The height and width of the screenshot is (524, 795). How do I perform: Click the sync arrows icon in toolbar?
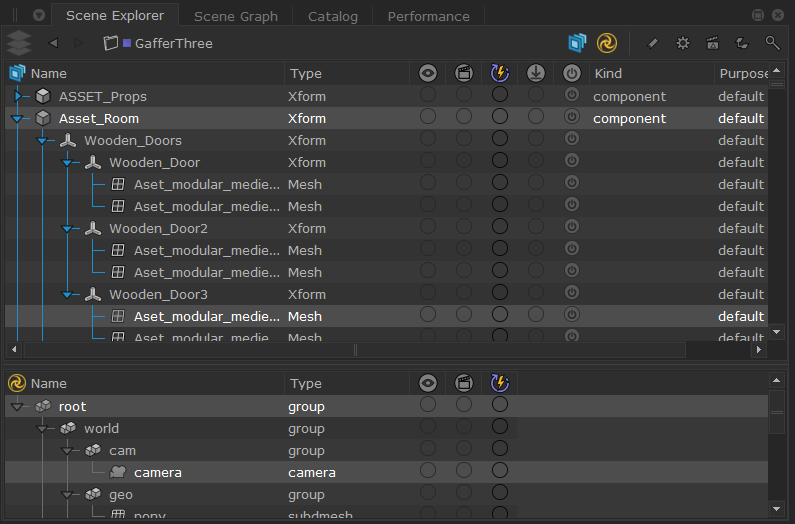click(742, 43)
